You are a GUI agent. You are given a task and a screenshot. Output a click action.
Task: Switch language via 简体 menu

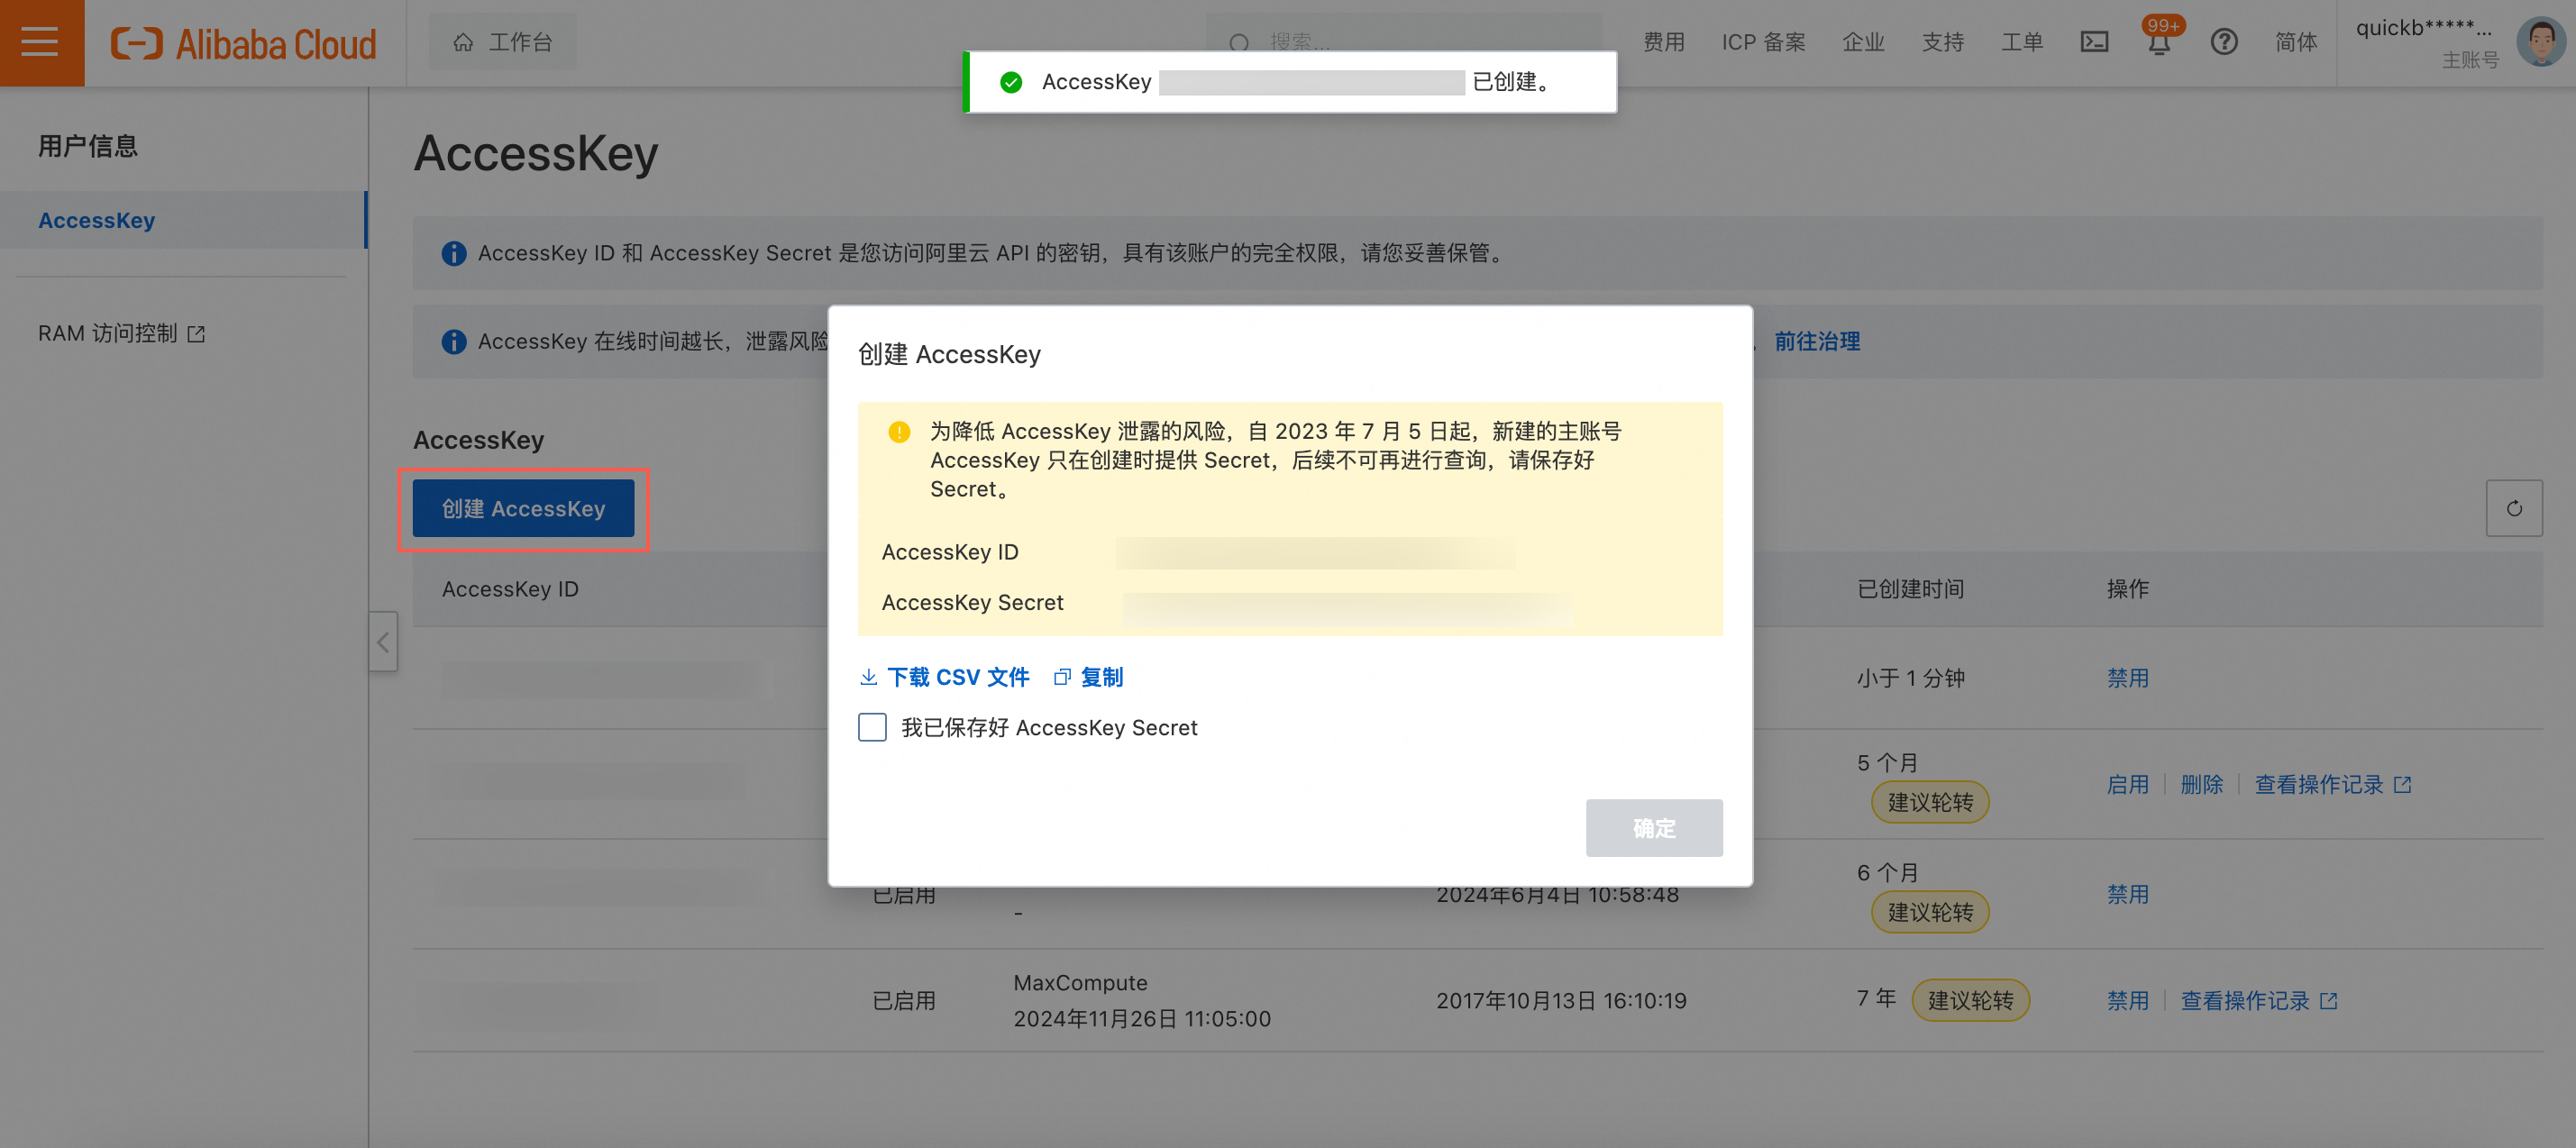(x=2295, y=42)
